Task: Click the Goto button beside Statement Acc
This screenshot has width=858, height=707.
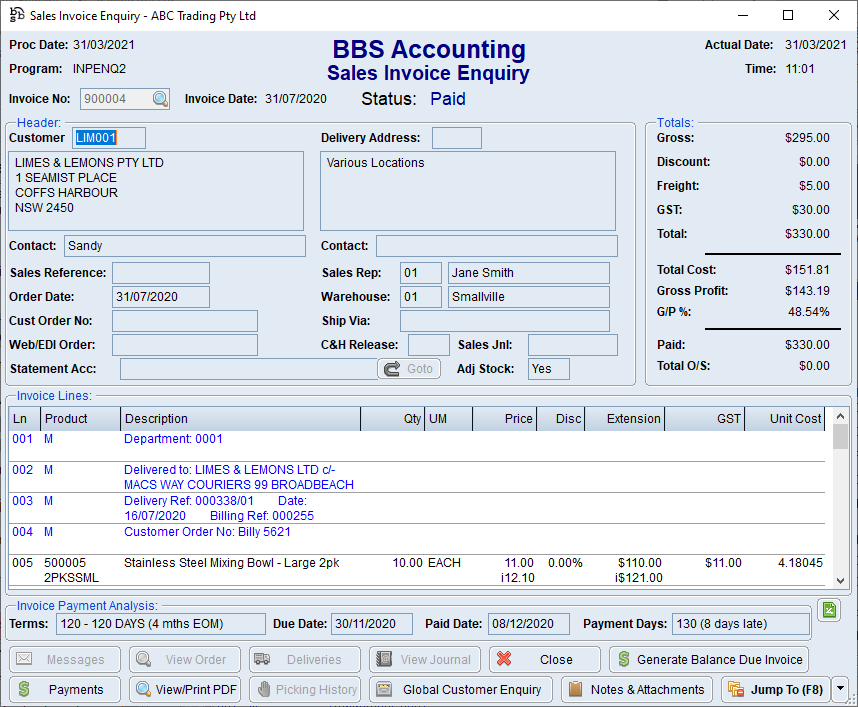Action: click(409, 369)
